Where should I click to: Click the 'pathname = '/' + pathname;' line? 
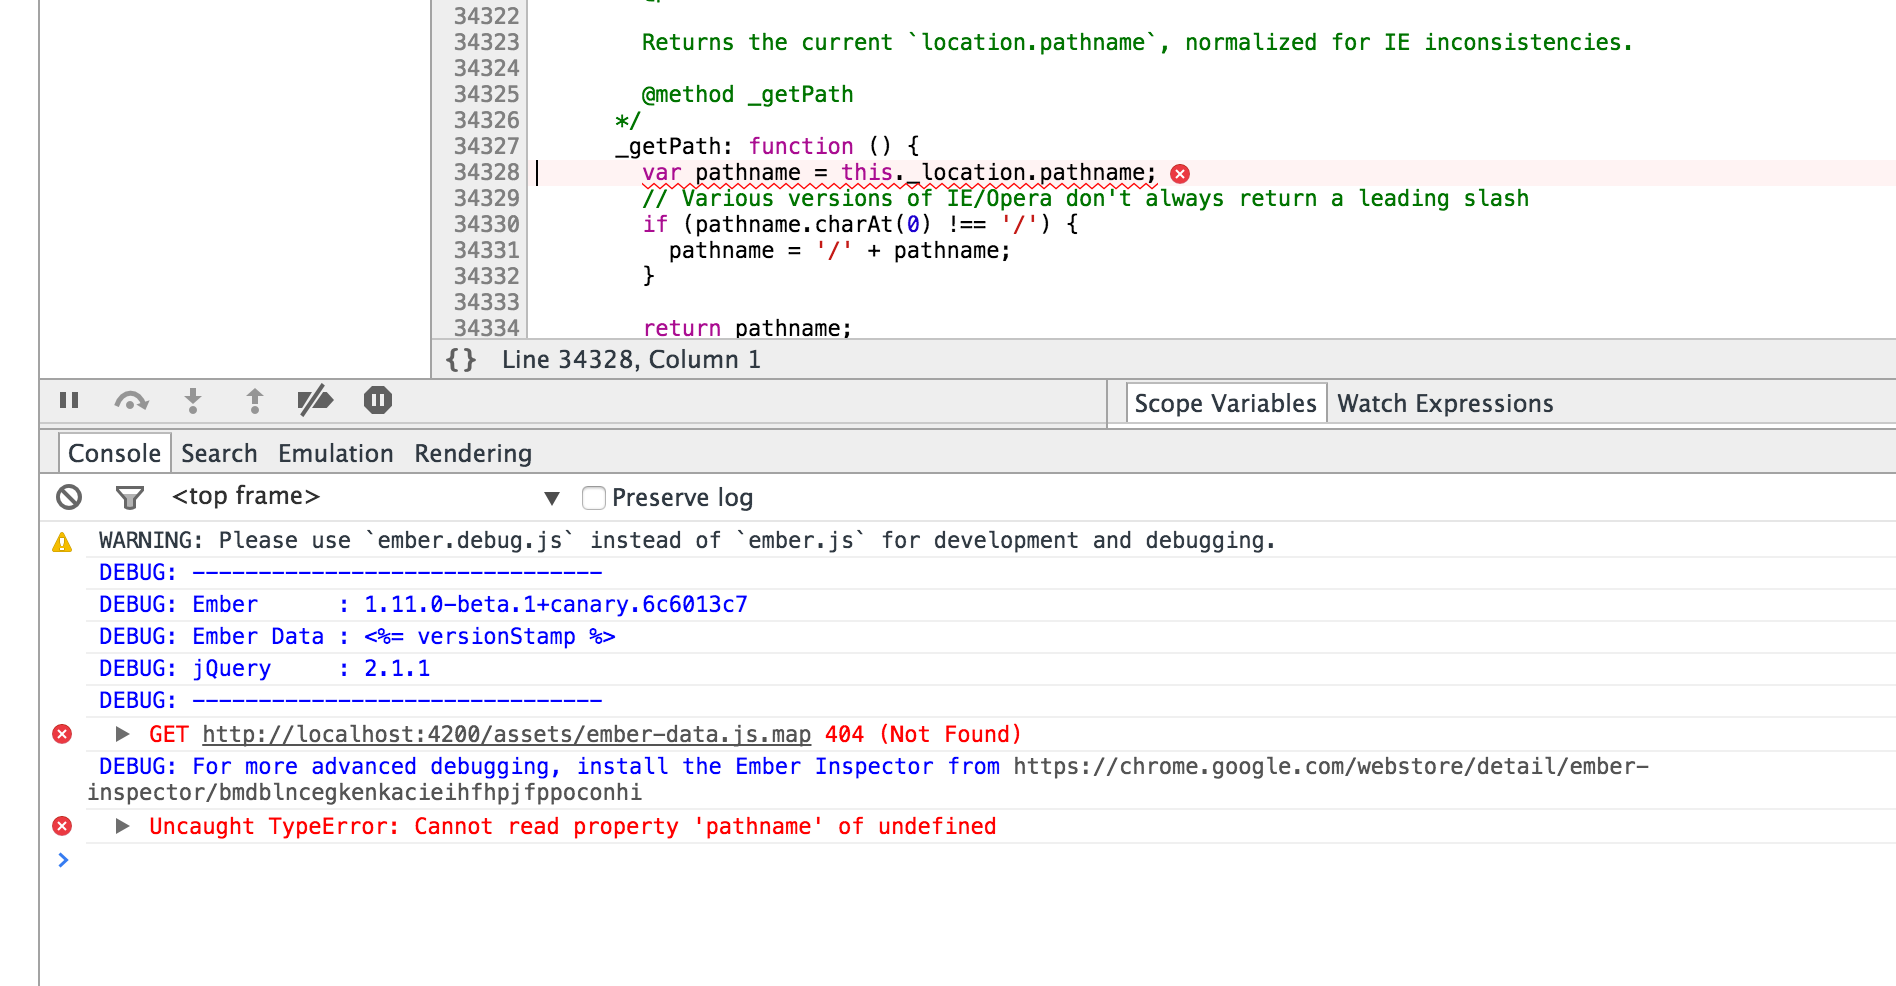click(x=840, y=250)
